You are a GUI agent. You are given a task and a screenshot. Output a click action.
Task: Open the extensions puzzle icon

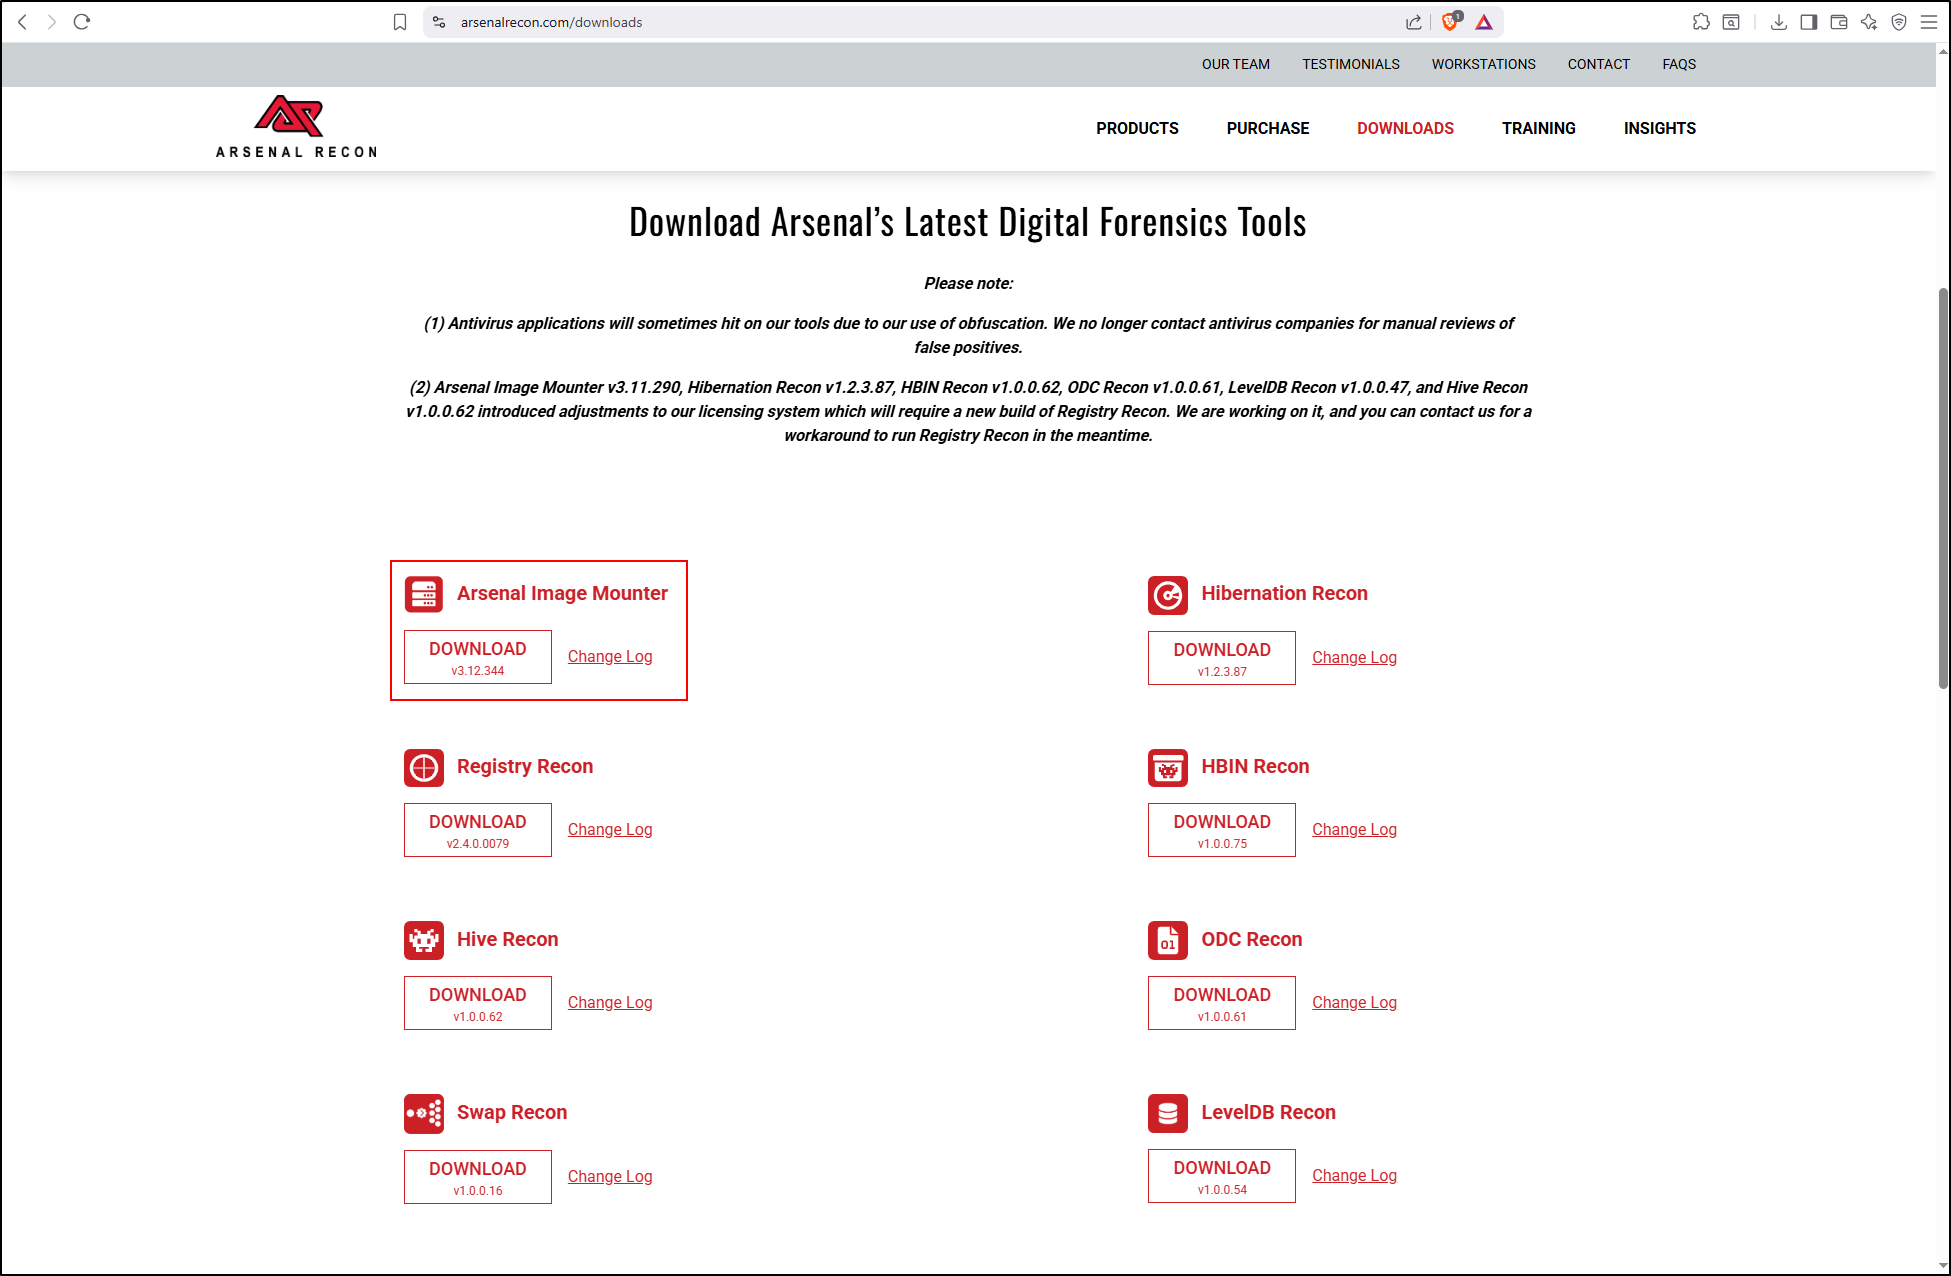[x=1701, y=22]
